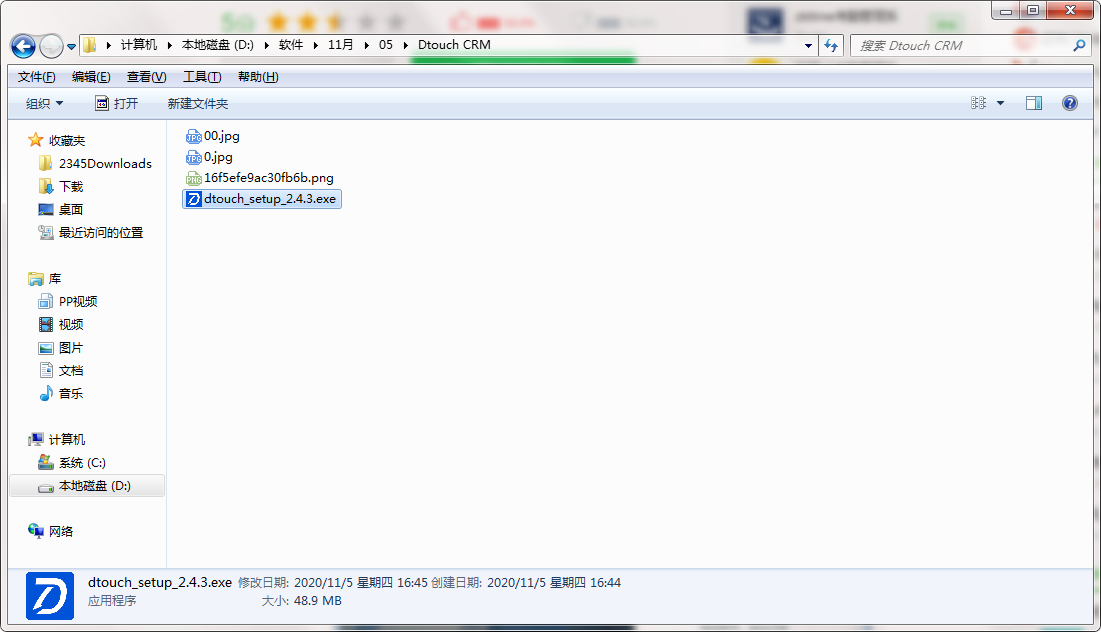The image size is (1101, 632).
Task: Click the 修改日期 value in details pane
Action: [361, 583]
